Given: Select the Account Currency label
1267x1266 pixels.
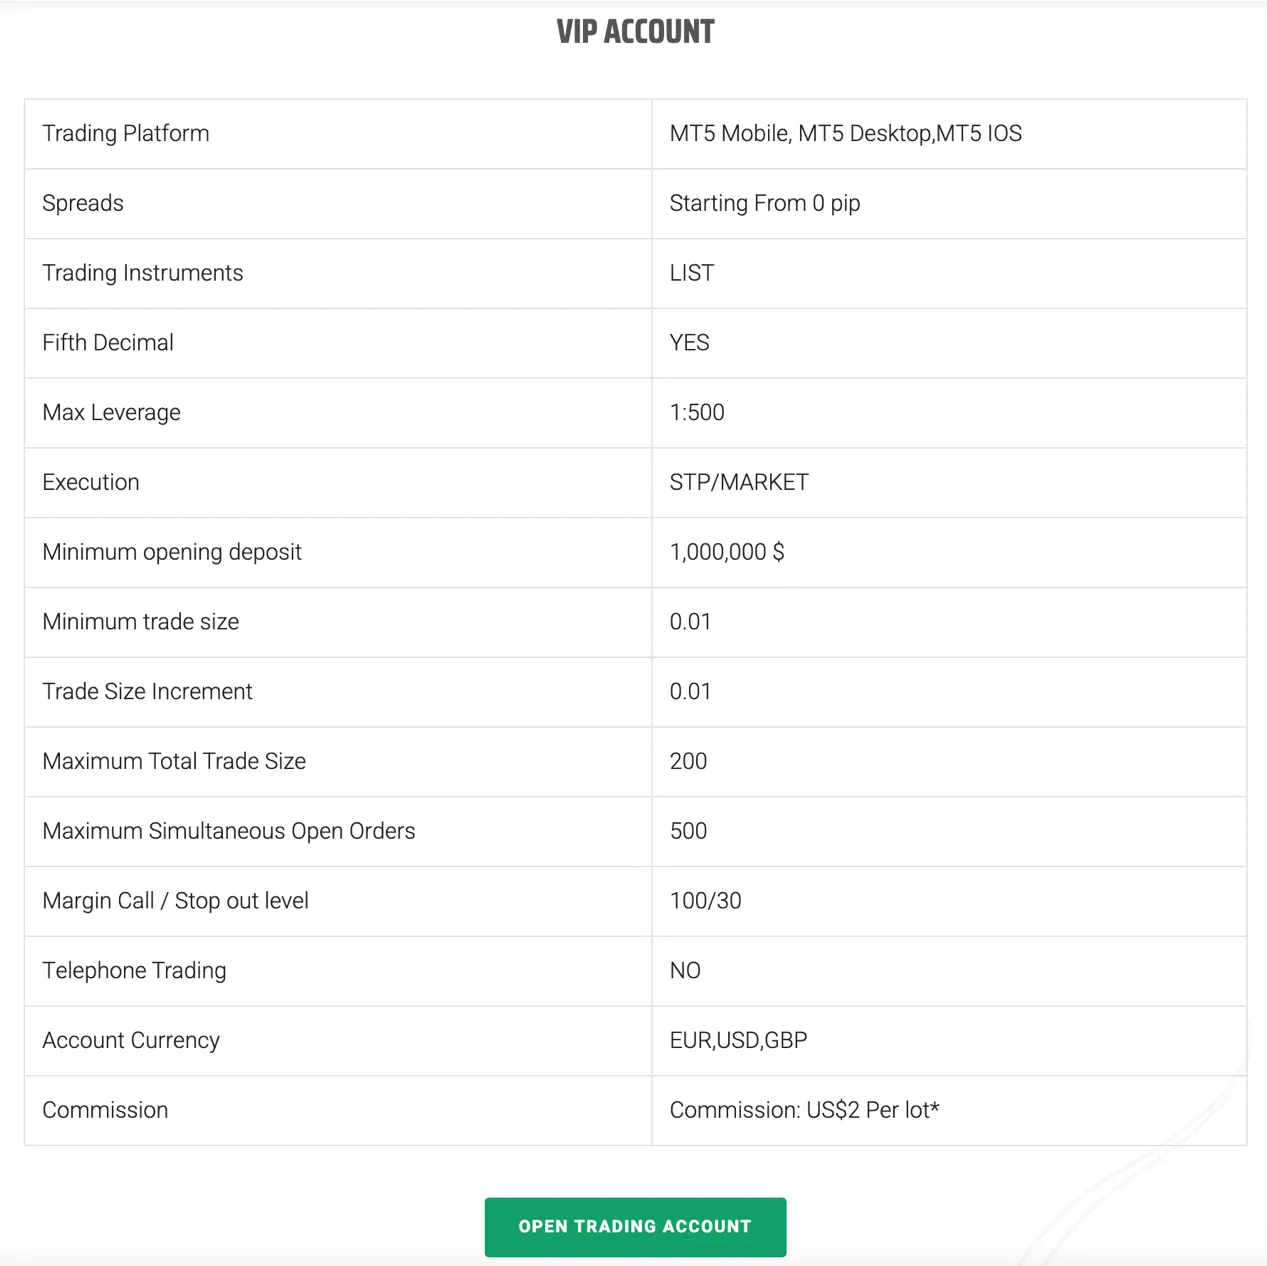Looking at the screenshot, I should 131,1040.
